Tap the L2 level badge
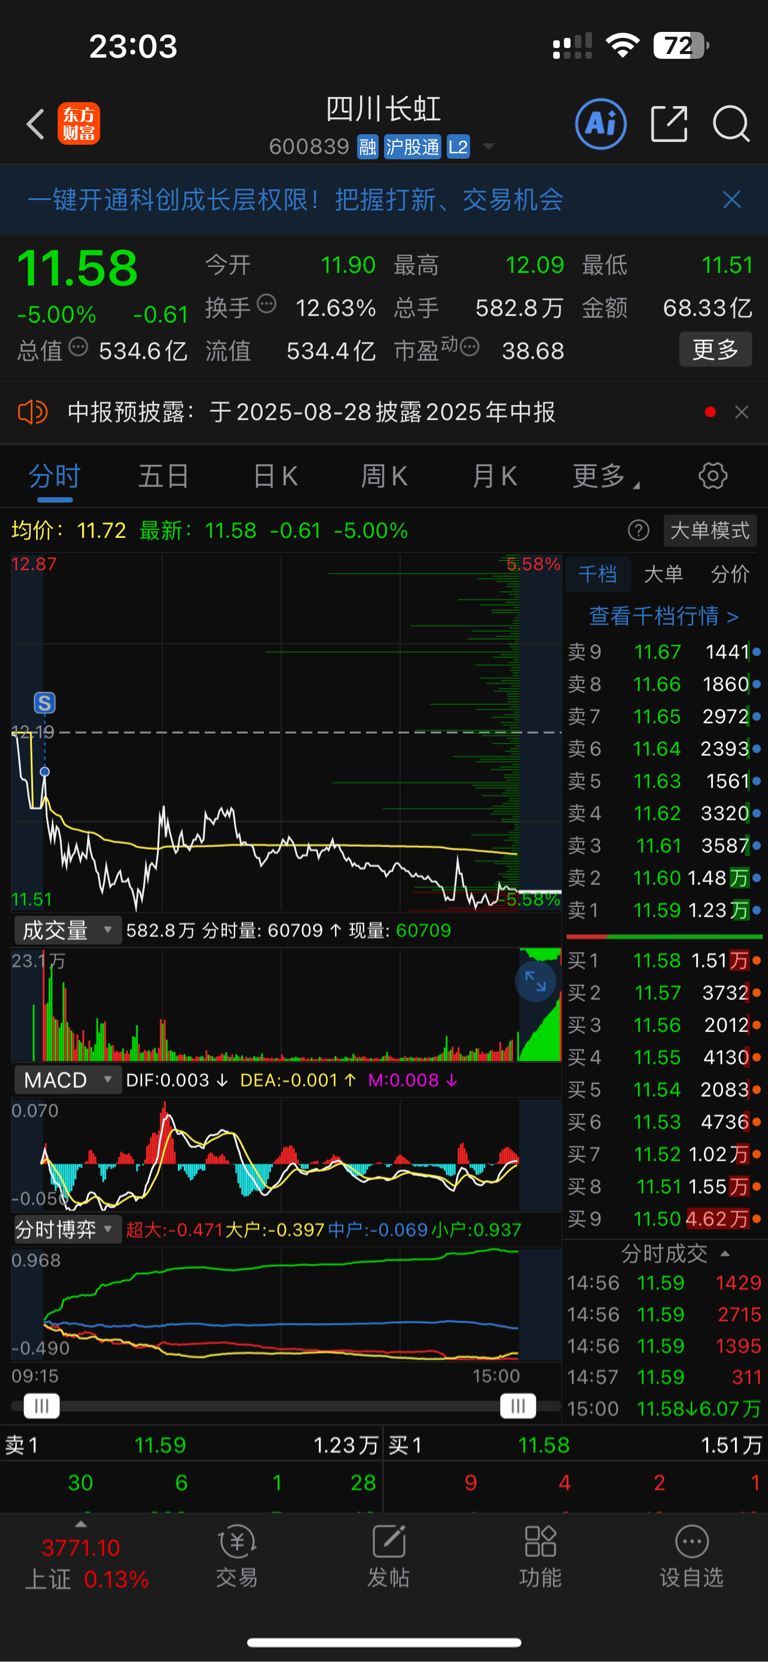The width and height of the screenshot is (768, 1662). 458,147
